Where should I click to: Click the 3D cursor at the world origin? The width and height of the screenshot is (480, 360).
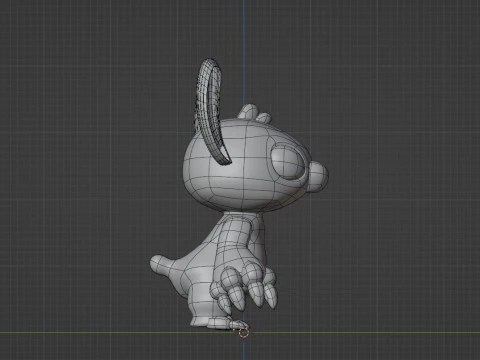(x=244, y=332)
